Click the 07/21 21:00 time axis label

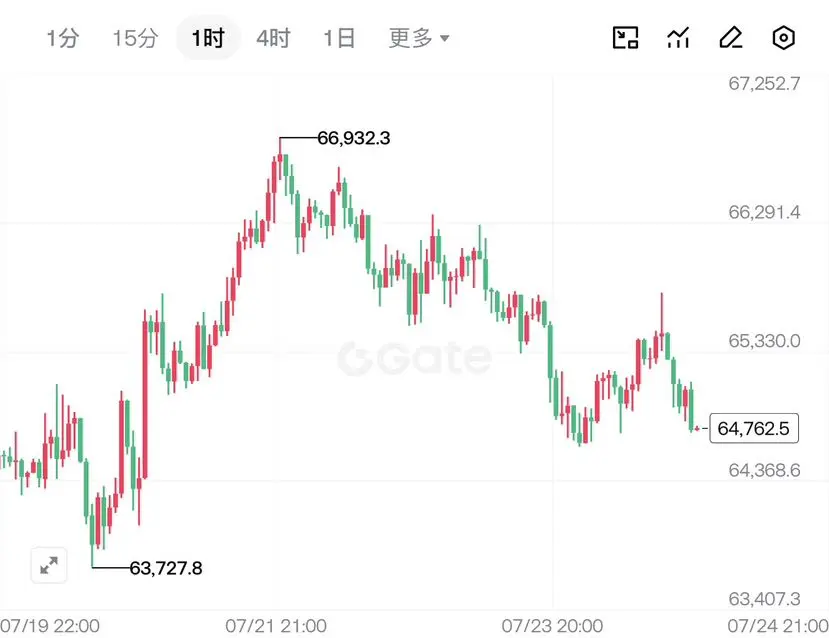(276, 626)
